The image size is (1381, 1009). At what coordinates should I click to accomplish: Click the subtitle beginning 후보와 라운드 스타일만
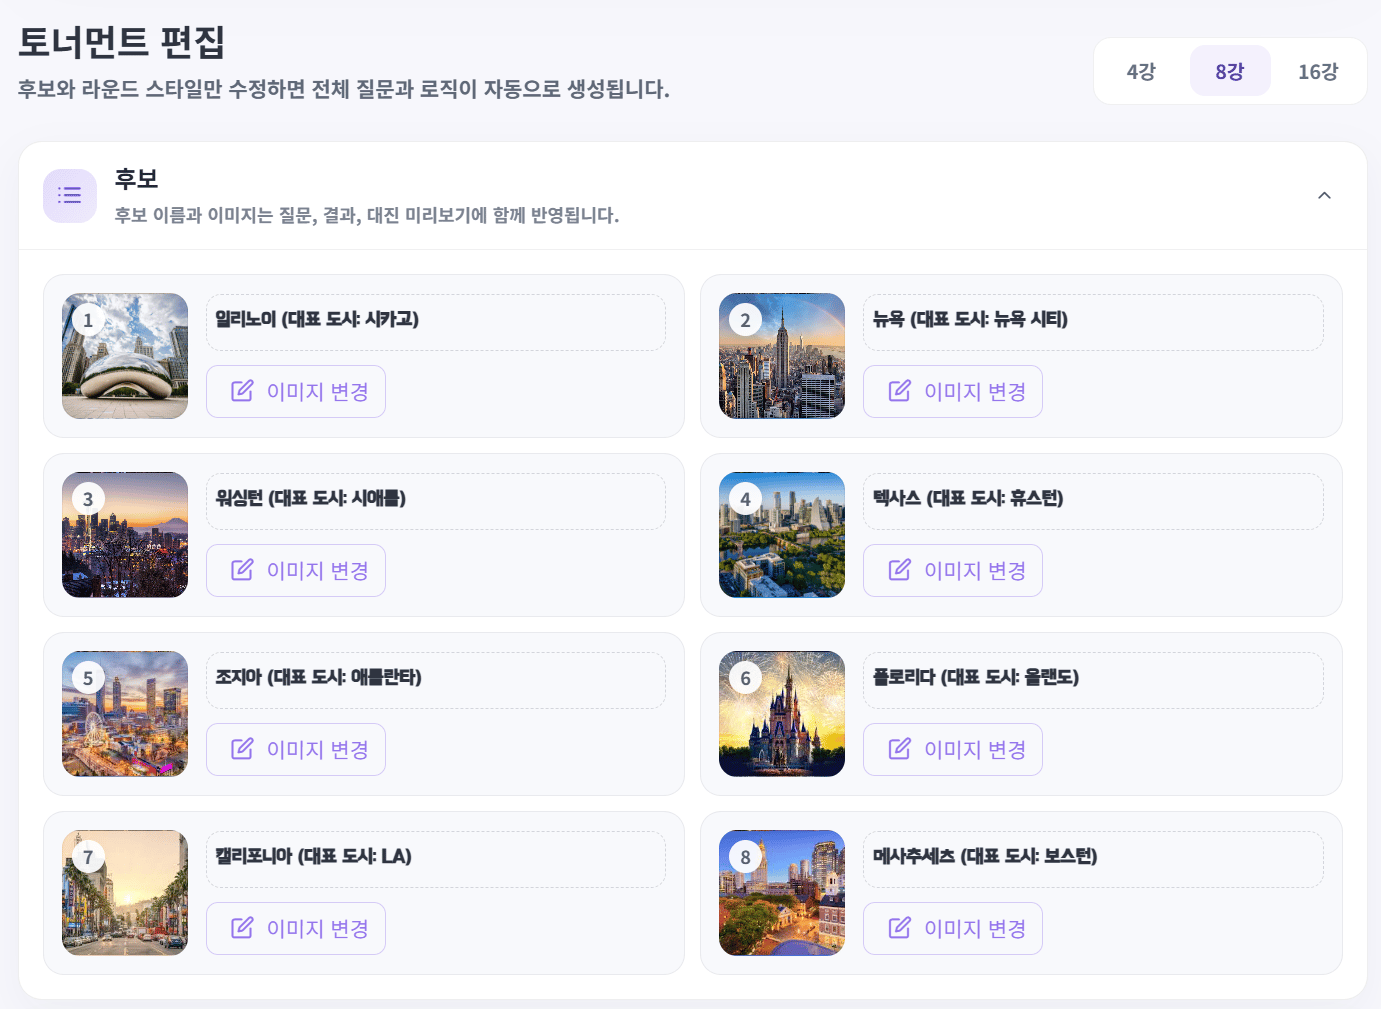[x=344, y=89]
